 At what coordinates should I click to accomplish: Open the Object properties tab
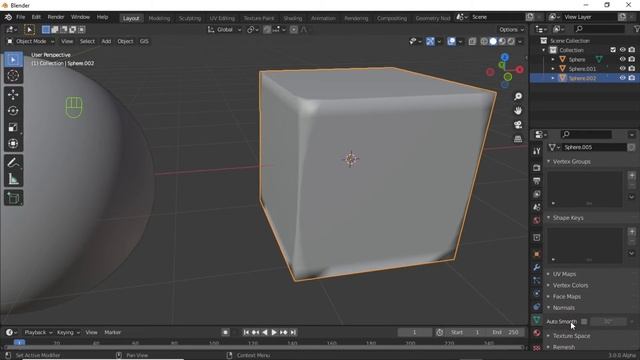click(x=537, y=254)
